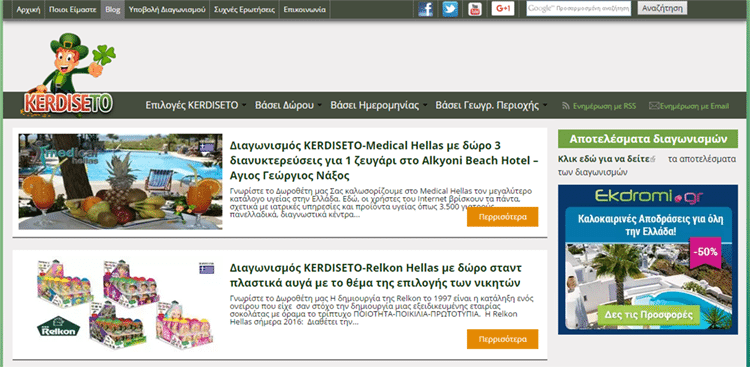Open the Επικοινωνία page
The width and height of the screenshot is (750, 367).
305,10
